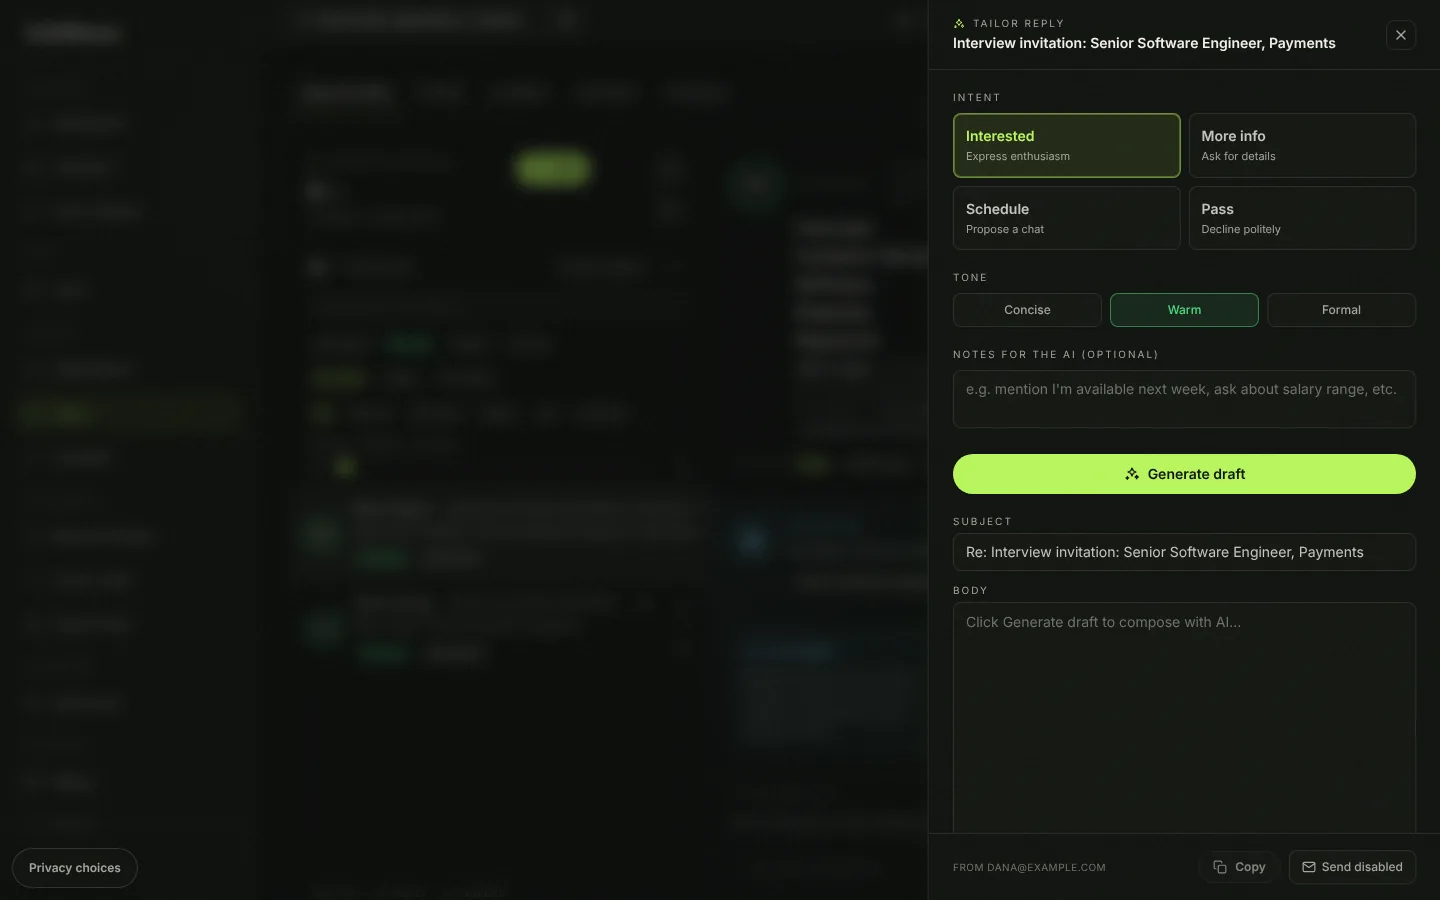Viewport: 1440px width, 900px height.
Task: Focus the Notes for the AI field
Action: [1184, 399]
